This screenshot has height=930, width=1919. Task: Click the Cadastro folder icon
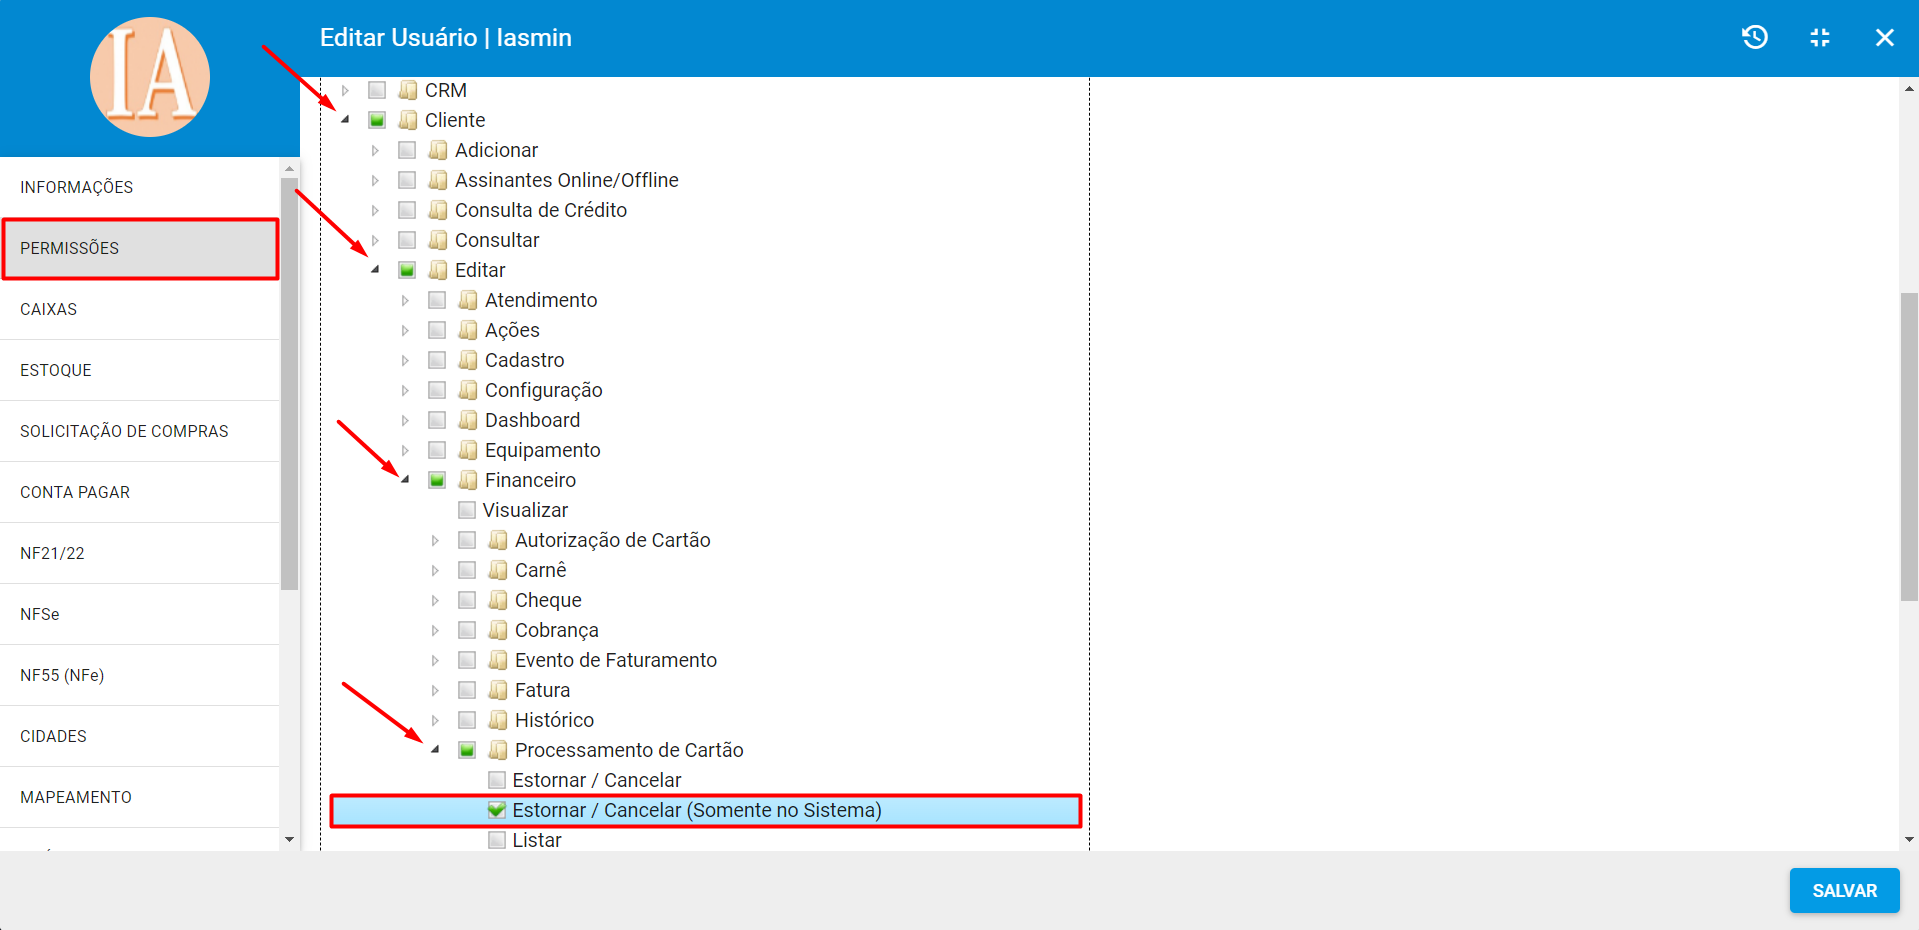click(x=468, y=360)
